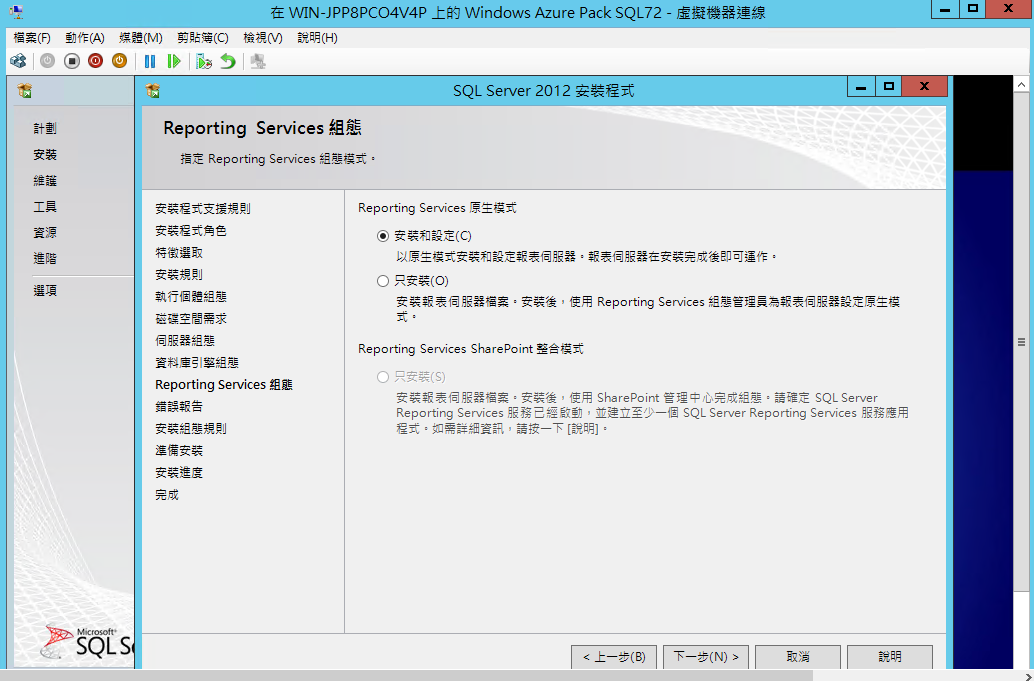Click the 執行個體組態 step
Screen dimensions: 1034x681
click(x=191, y=297)
